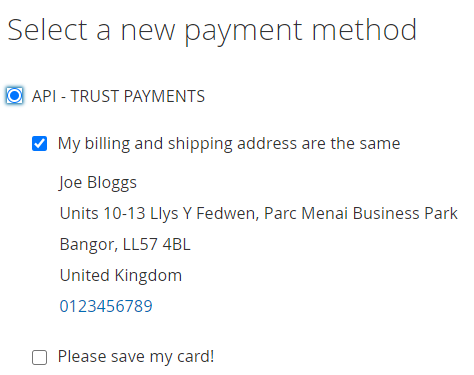474x375 pixels.
Task: Click the "Please save my card!" label
Action: (x=136, y=357)
